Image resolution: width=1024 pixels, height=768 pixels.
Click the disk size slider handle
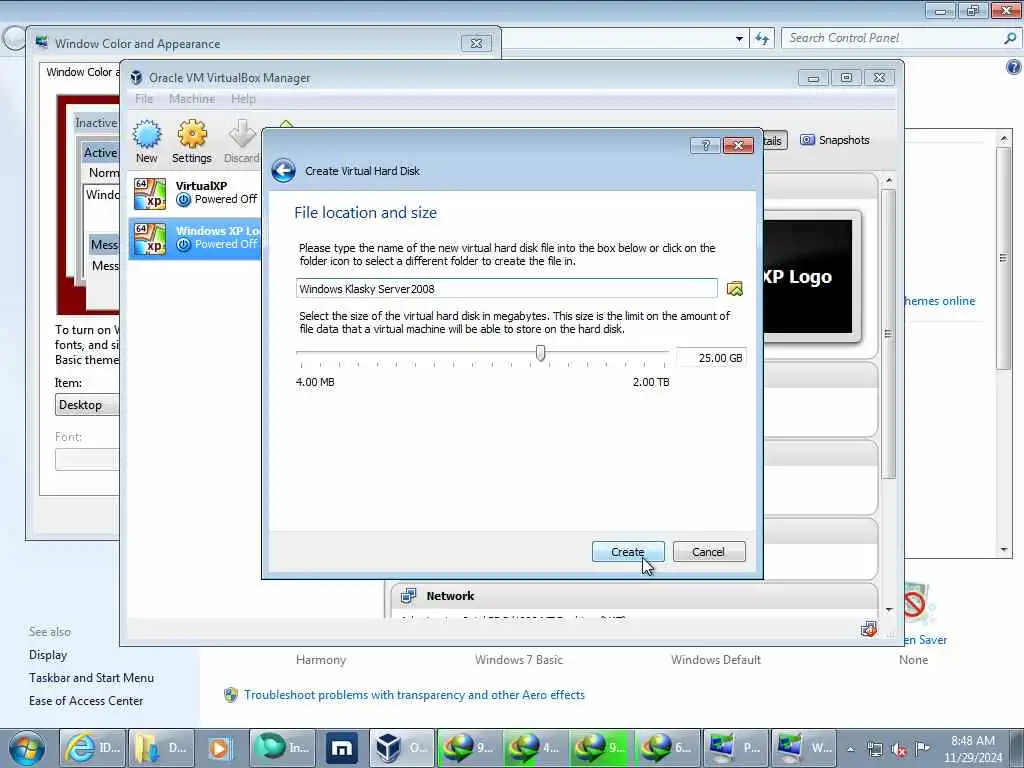[x=541, y=353]
